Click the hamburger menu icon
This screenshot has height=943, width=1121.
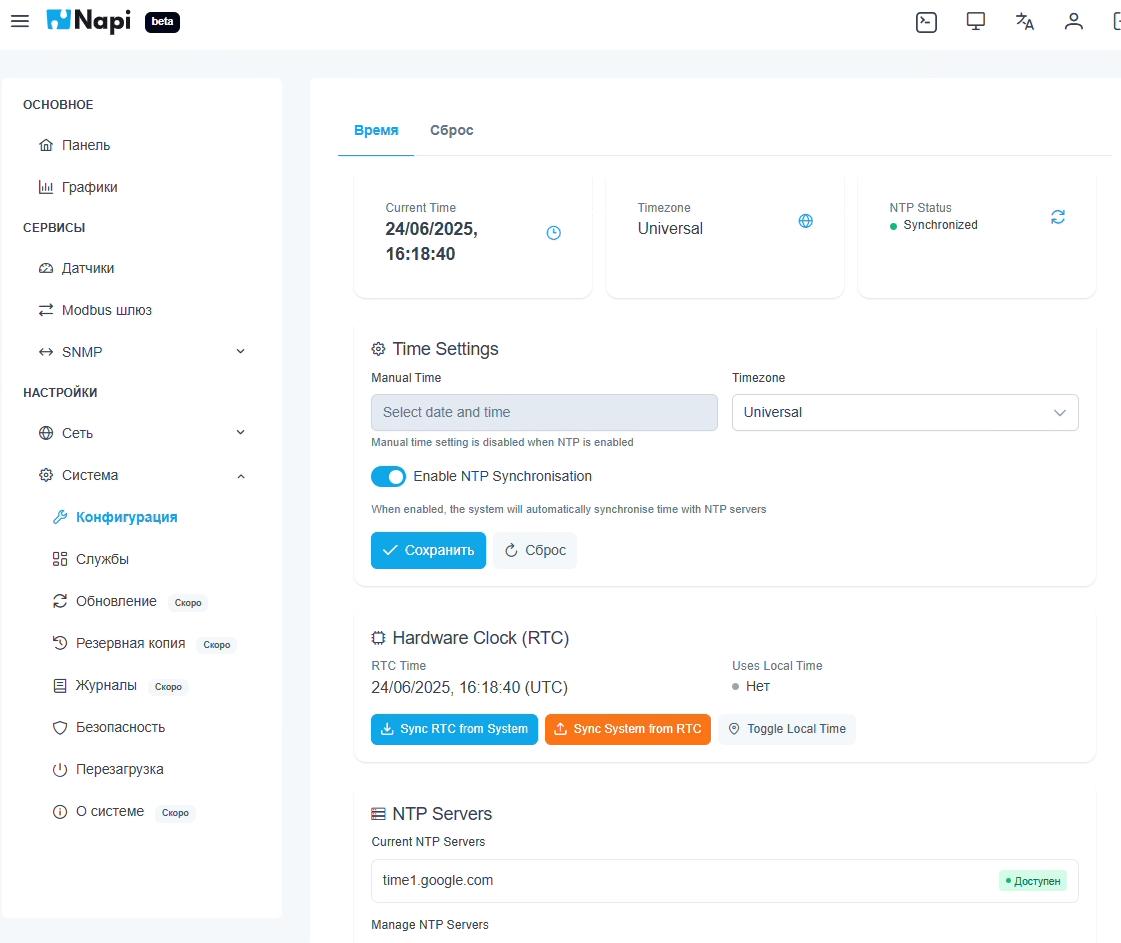coord(19,21)
